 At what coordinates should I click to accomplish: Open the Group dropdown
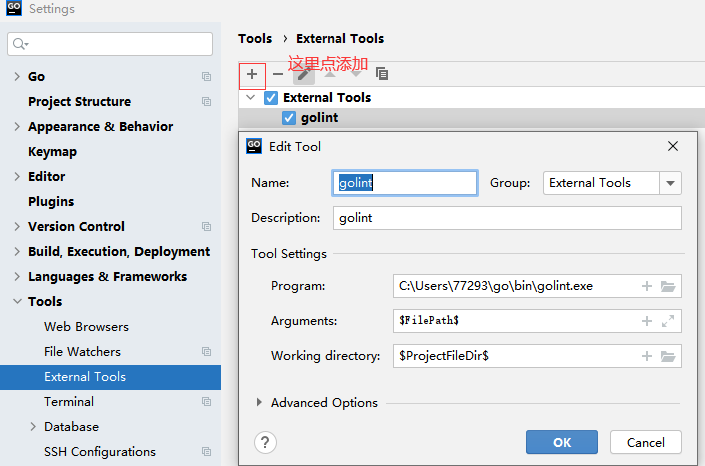tap(670, 183)
